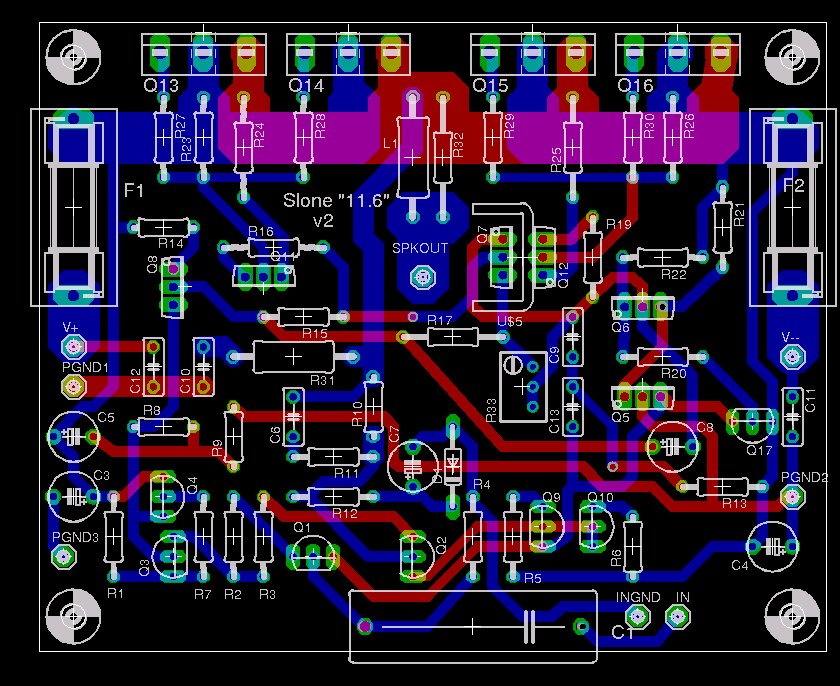The image size is (840, 686).
Task: Select resistor R28
Action: [x=303, y=138]
